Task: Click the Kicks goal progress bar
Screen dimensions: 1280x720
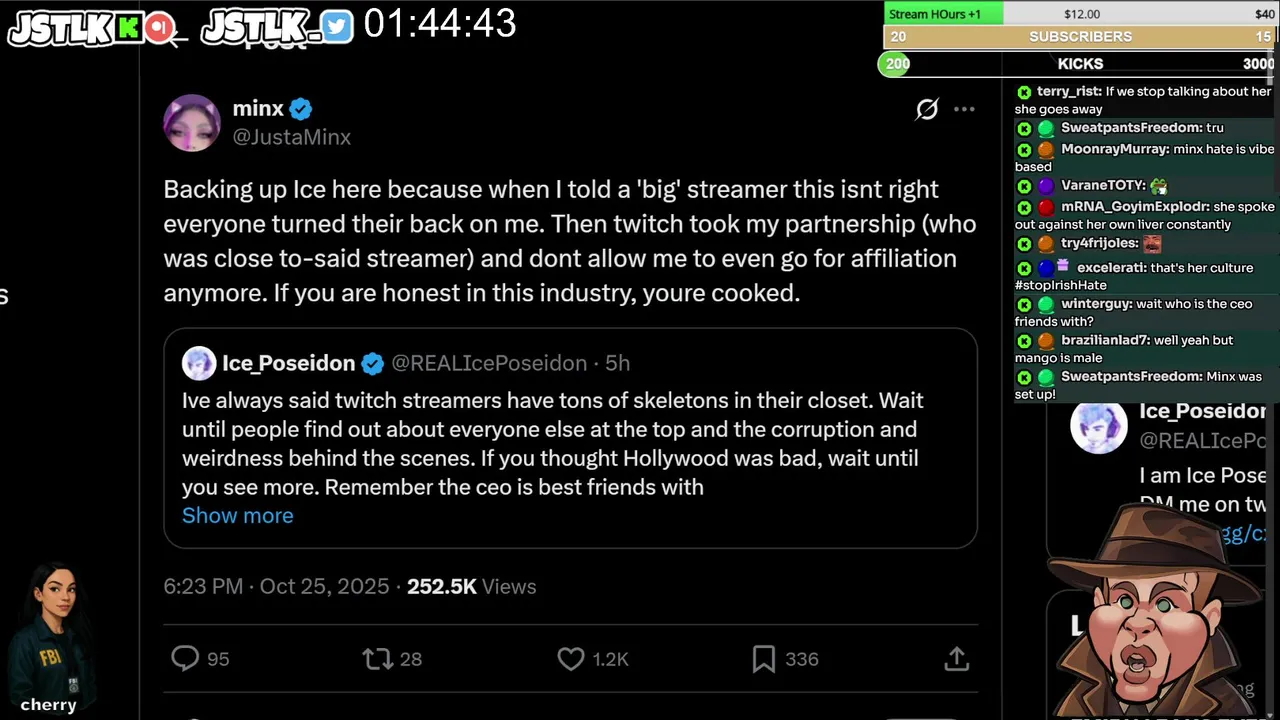Action: click(x=1080, y=64)
